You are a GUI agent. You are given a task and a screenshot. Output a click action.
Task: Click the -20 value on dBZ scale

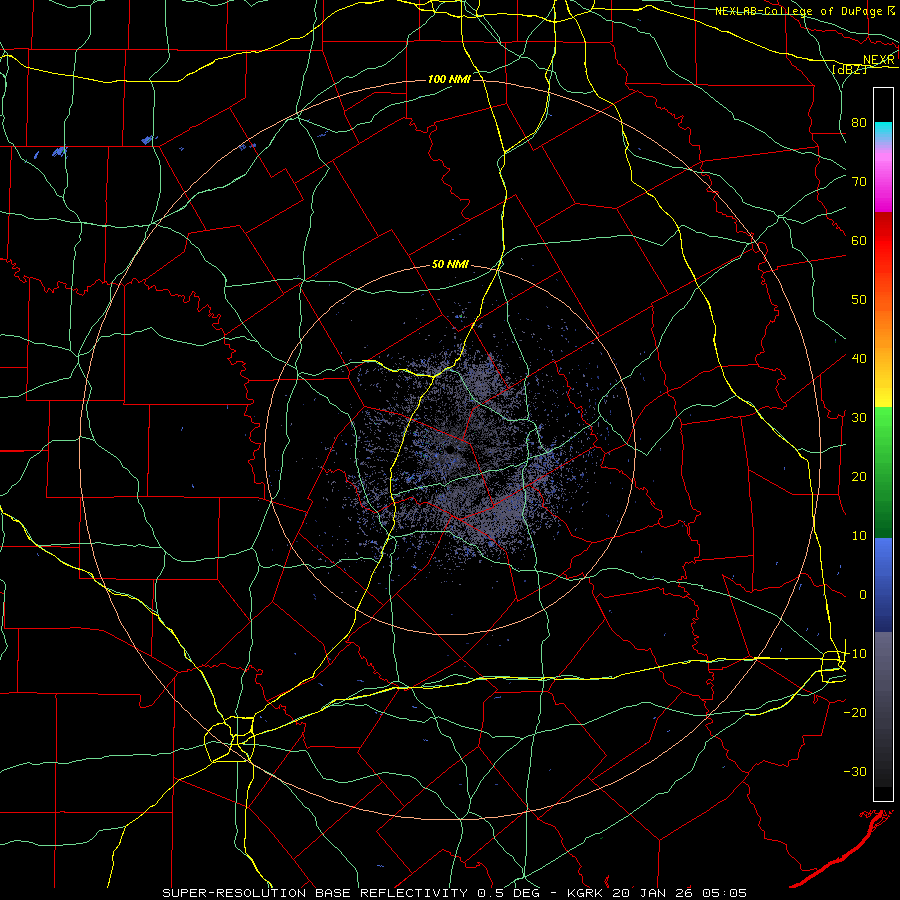pos(855,712)
